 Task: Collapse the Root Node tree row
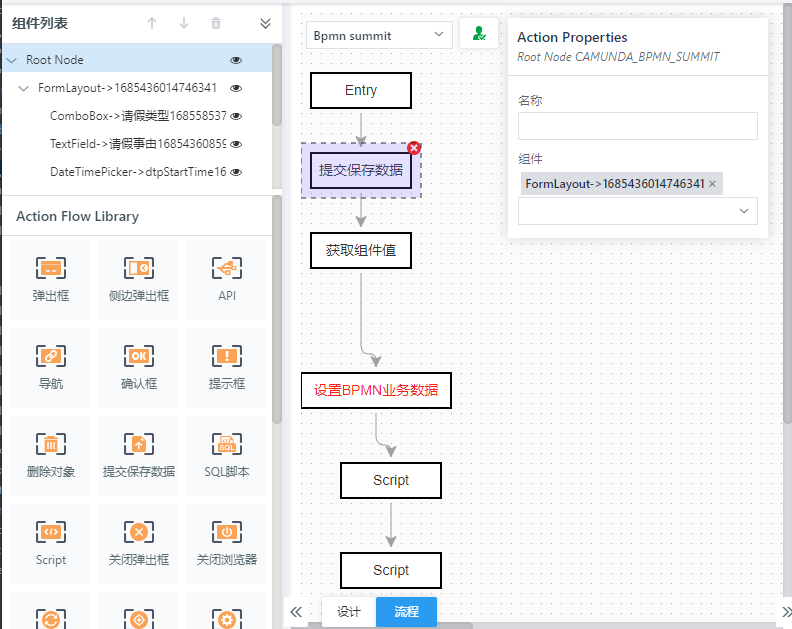pos(12,60)
